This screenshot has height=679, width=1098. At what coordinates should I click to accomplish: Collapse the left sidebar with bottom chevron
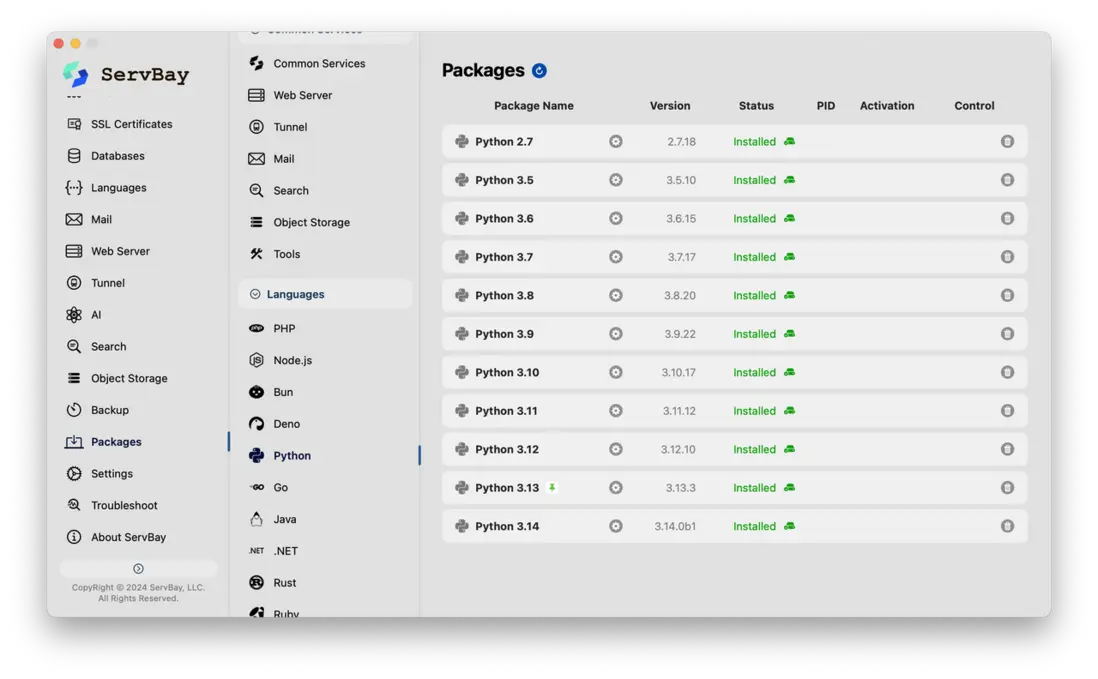pyautogui.click(x=138, y=569)
